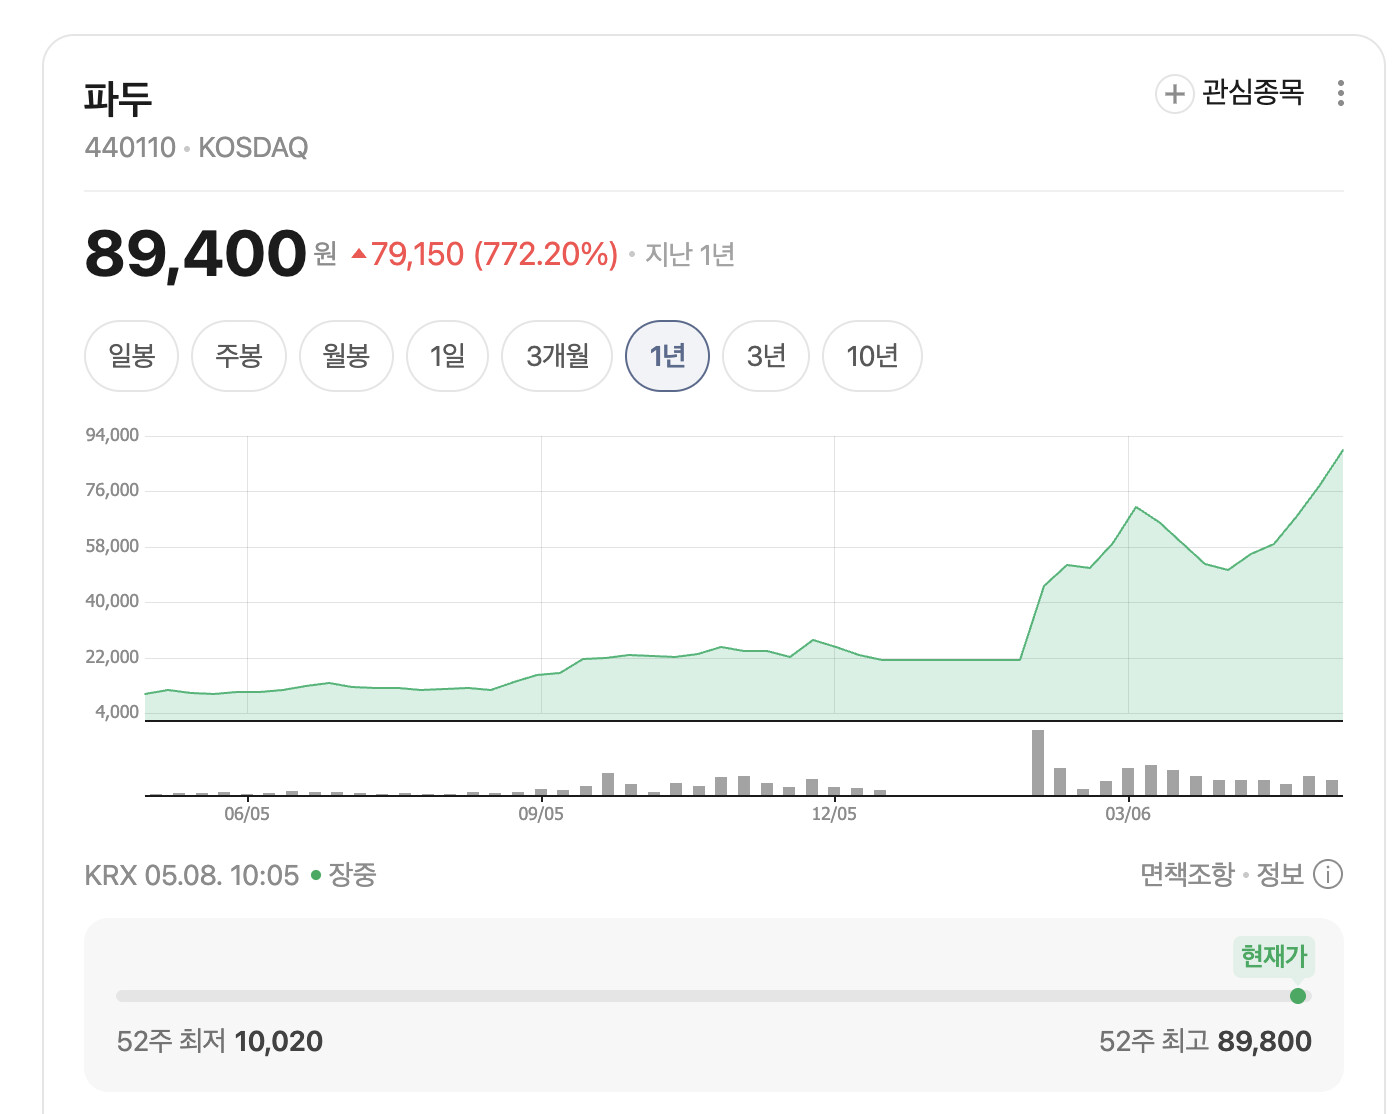Click the green 현재가 marker dot
Viewport: 1400px width, 1114px height.
pos(1298,996)
